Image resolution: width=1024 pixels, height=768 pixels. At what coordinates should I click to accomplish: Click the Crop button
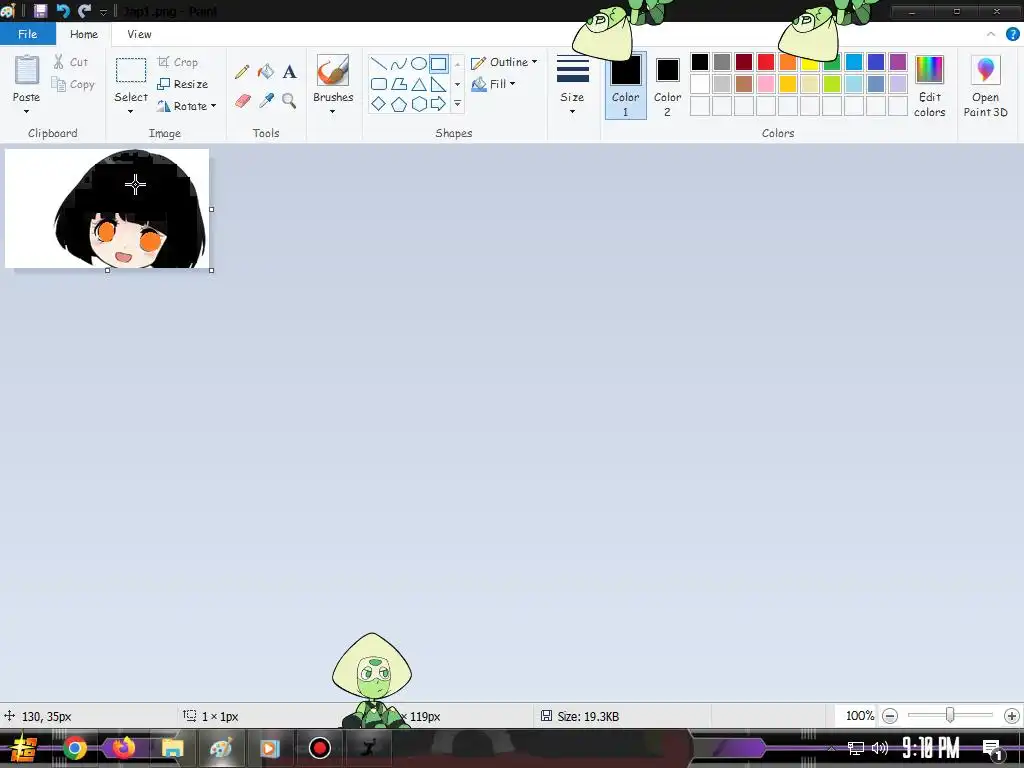coord(178,62)
